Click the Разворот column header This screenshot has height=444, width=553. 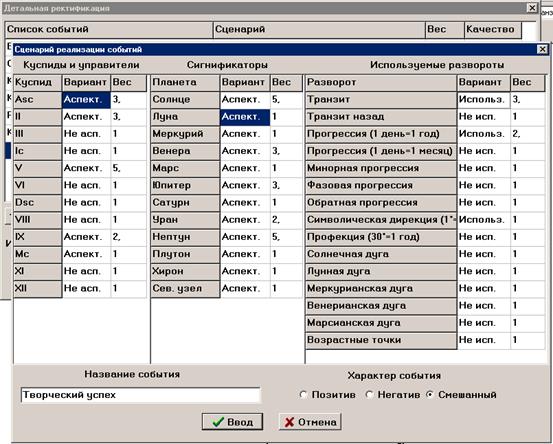coord(381,83)
